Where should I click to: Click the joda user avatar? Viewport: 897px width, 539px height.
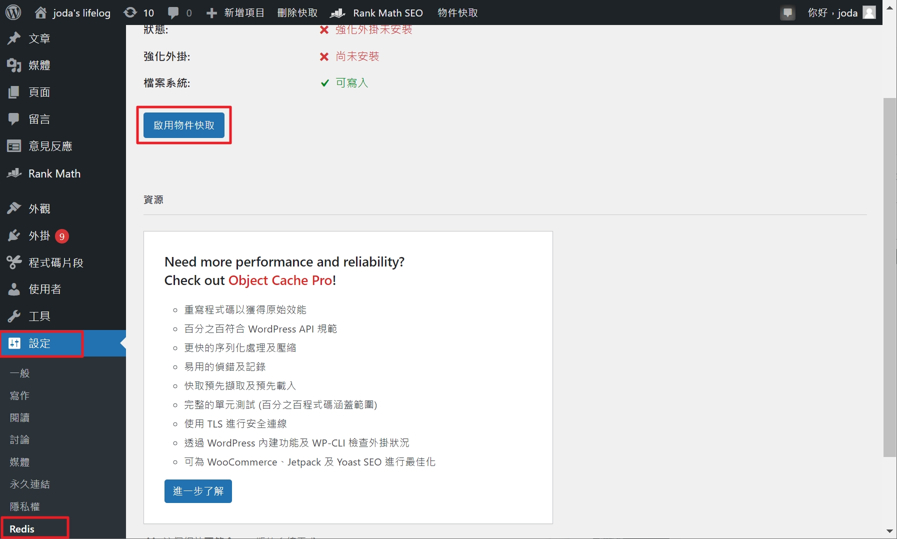coord(869,12)
